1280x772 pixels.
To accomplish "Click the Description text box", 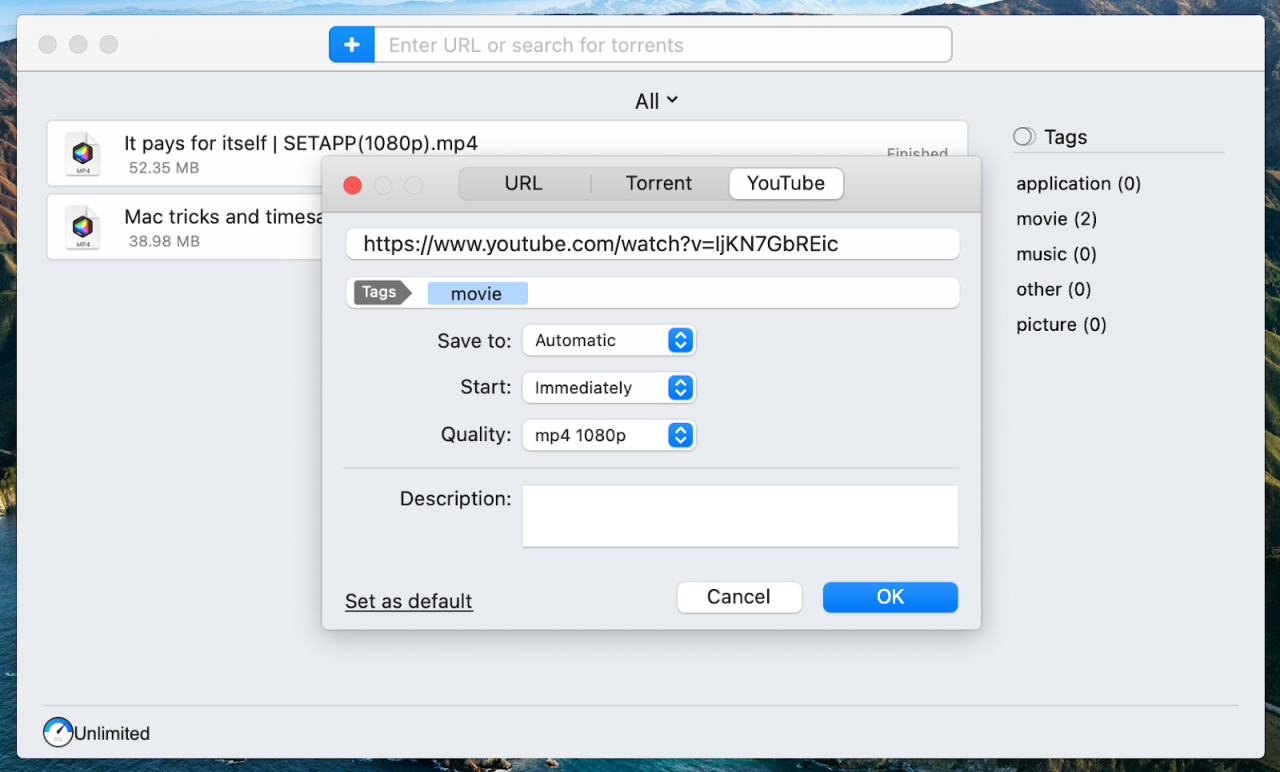I will coord(740,516).
